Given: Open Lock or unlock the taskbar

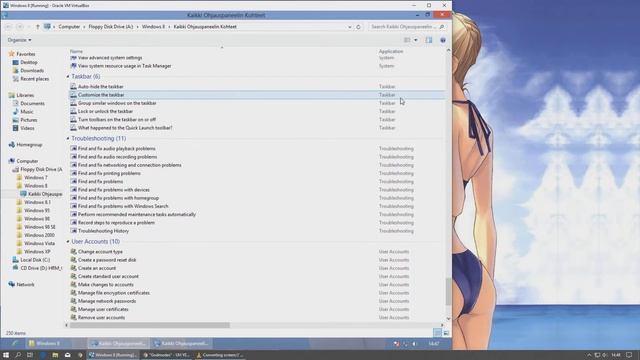Looking at the screenshot, I should coord(105,111).
